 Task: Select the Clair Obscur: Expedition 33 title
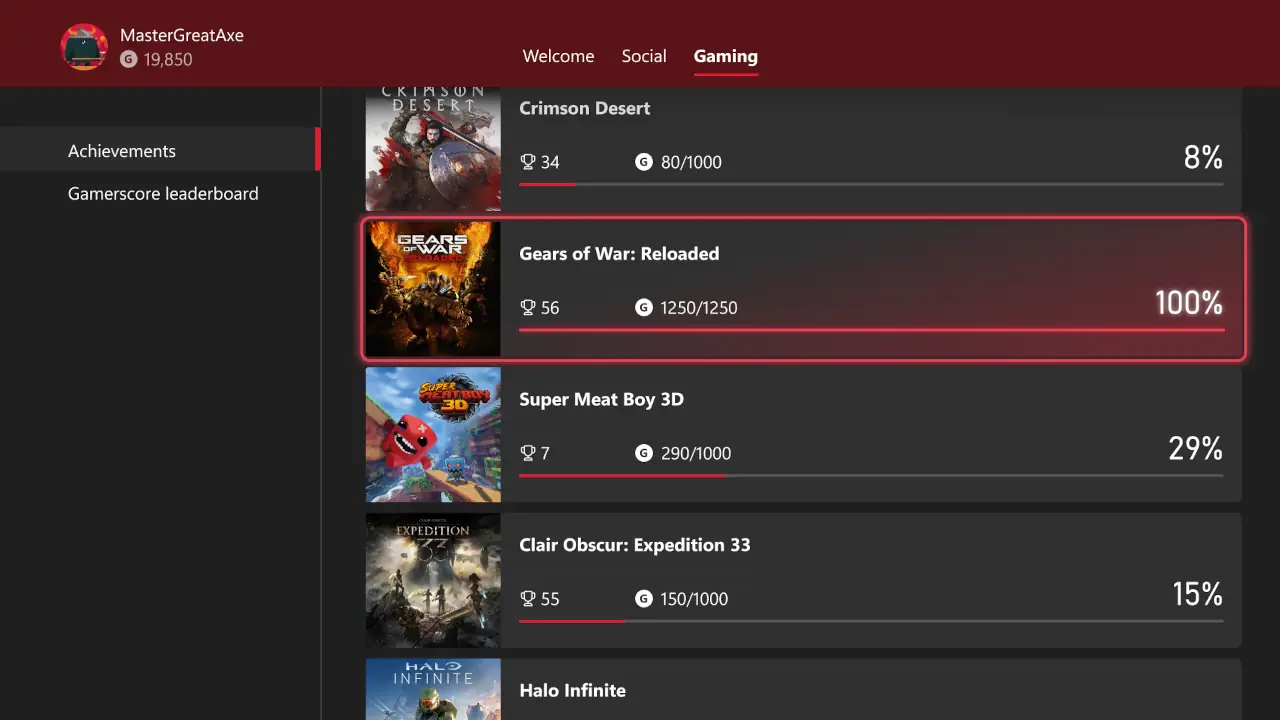tap(635, 545)
